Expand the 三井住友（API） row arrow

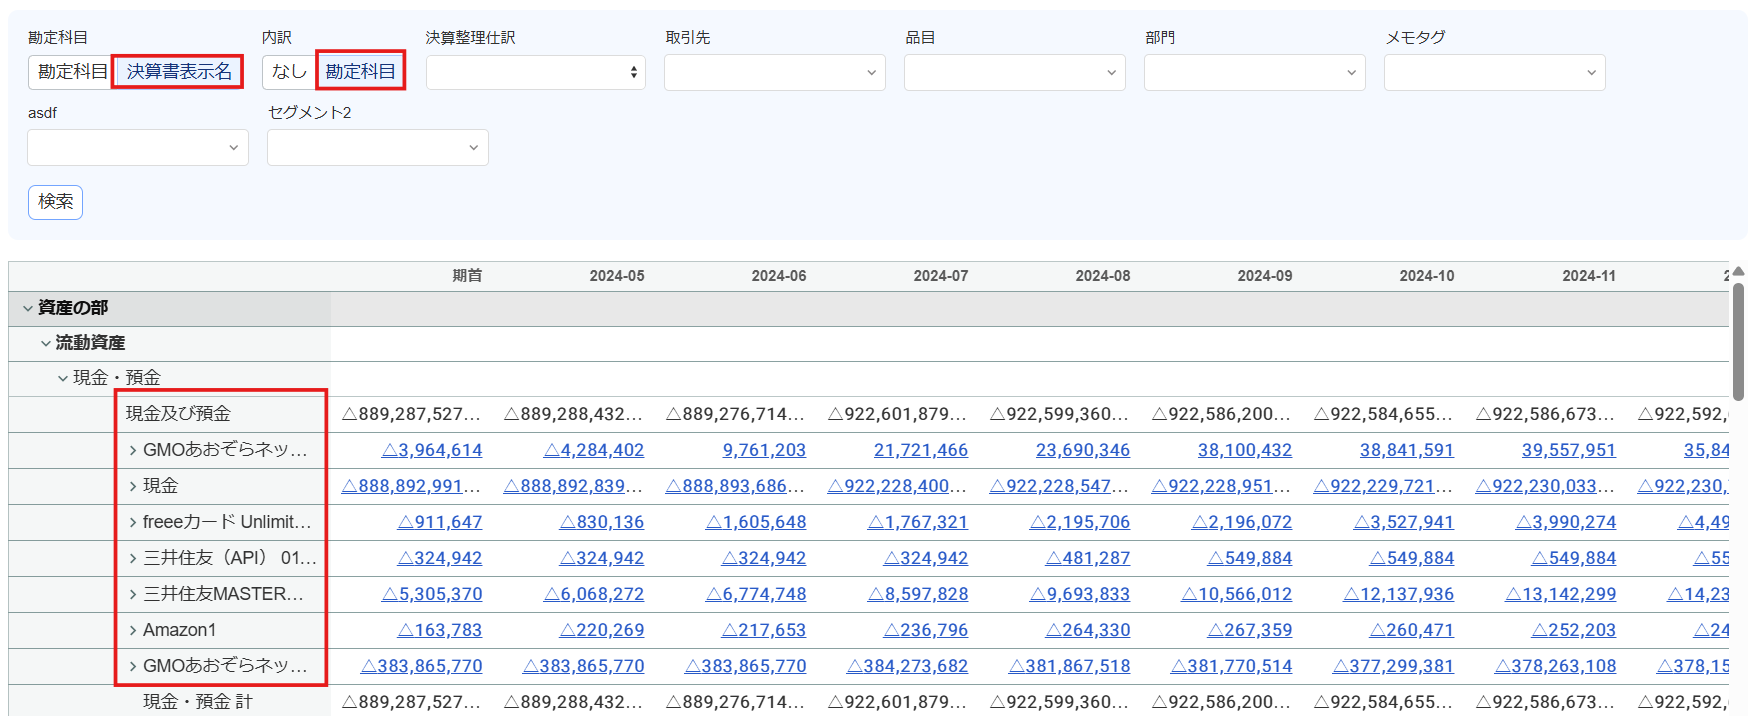coord(133,558)
